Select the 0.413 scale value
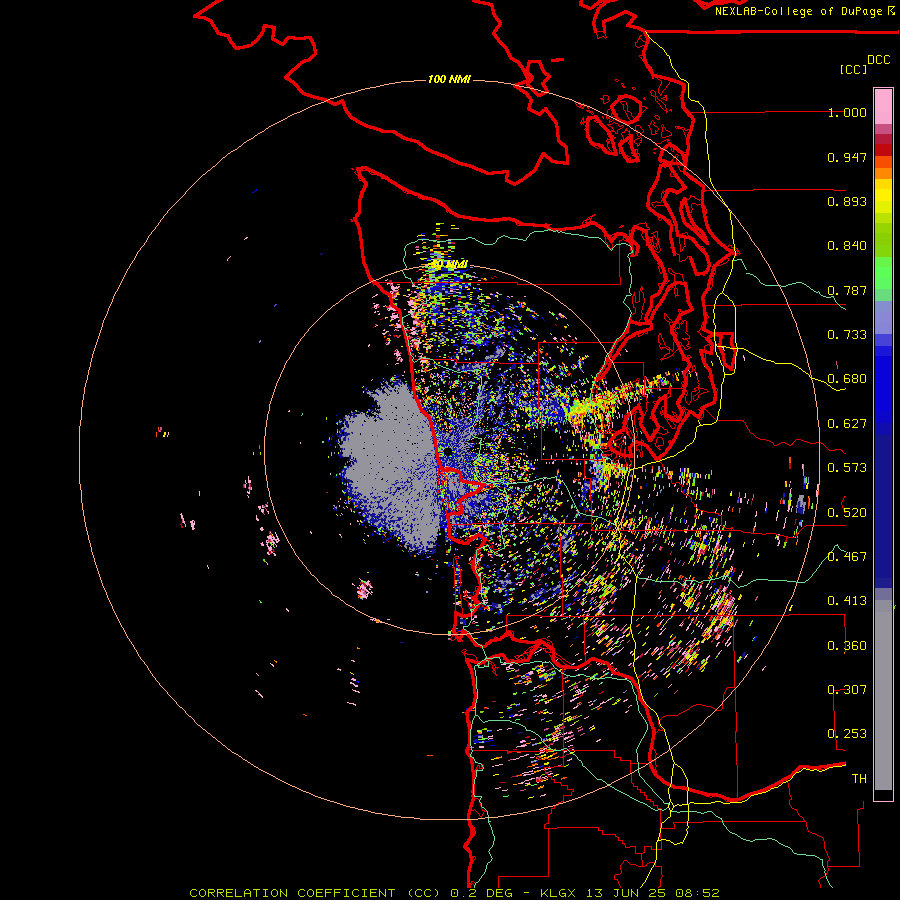This screenshot has height=900, width=900. tap(847, 601)
